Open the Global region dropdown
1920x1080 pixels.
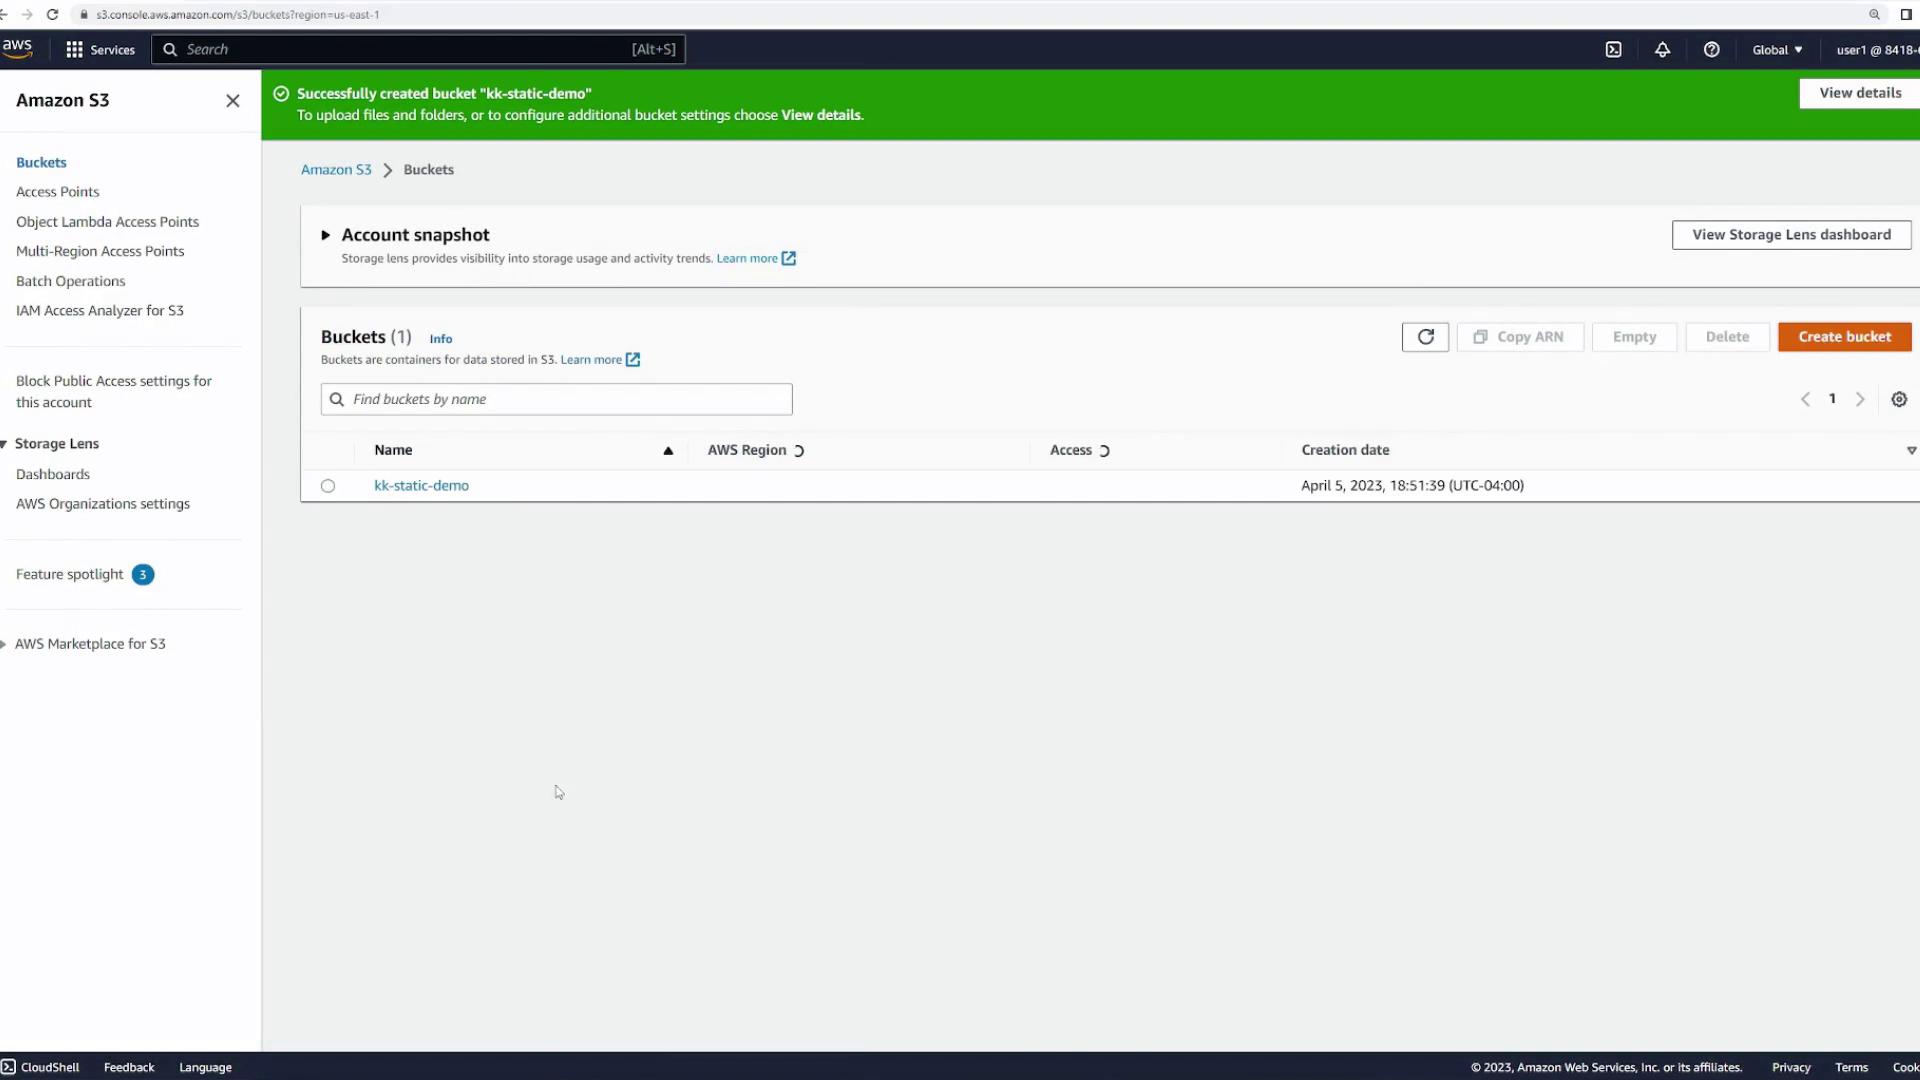click(1777, 50)
